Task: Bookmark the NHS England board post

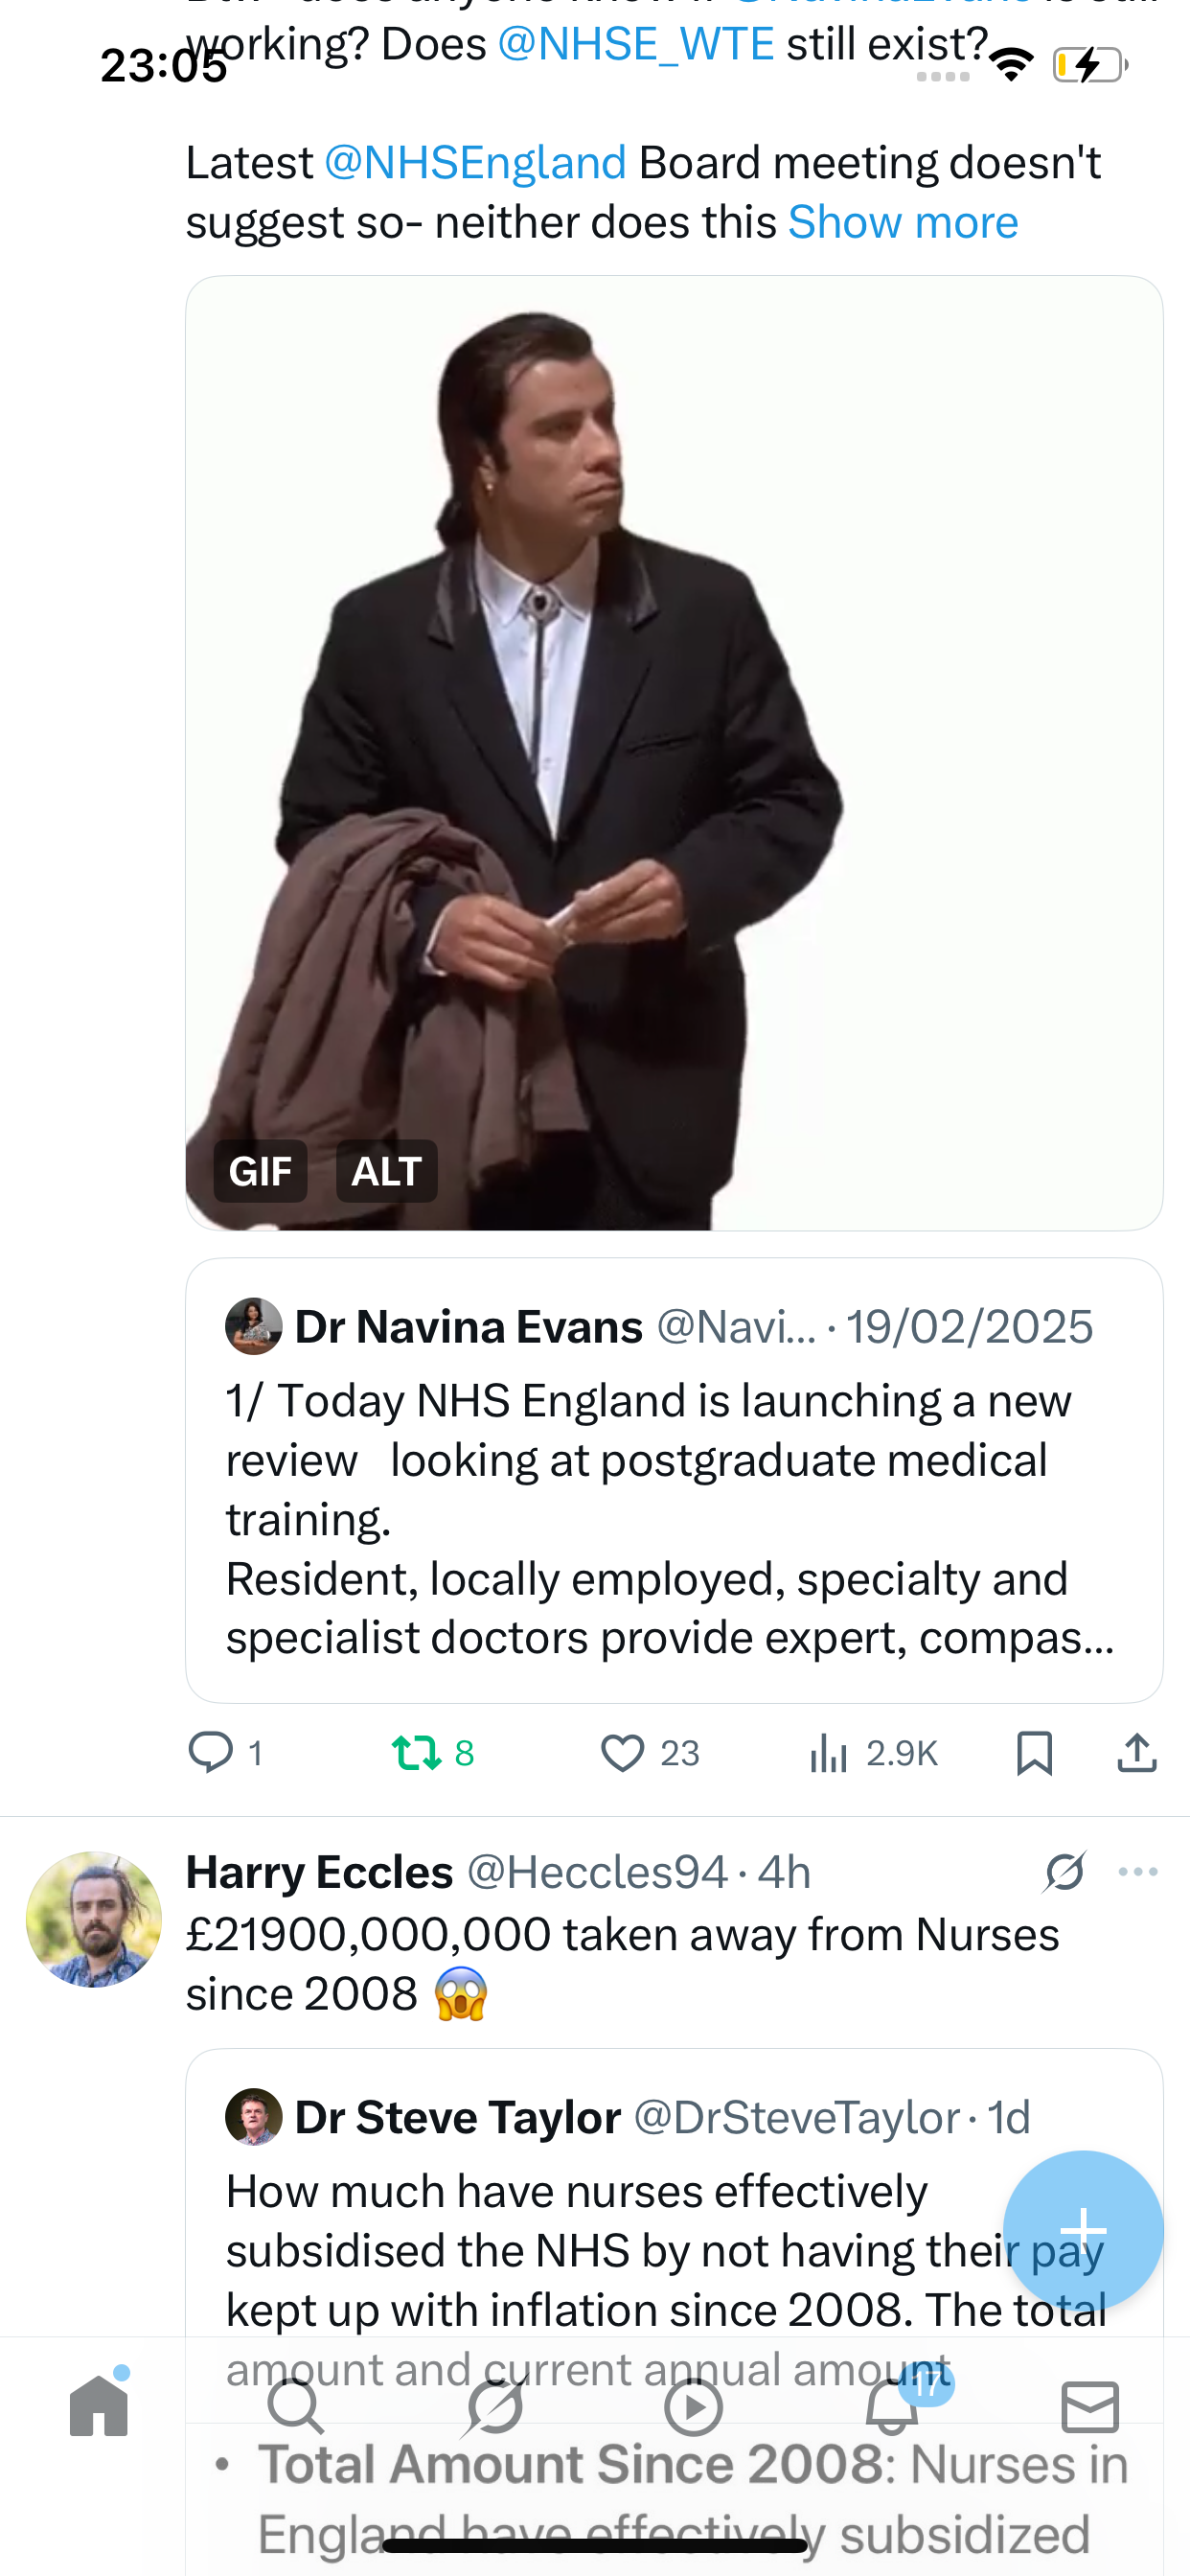Action: tap(1034, 1752)
